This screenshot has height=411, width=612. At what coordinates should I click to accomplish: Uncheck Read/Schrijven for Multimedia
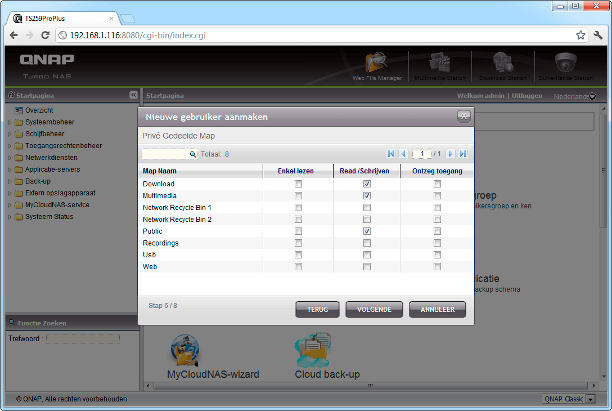pos(367,195)
